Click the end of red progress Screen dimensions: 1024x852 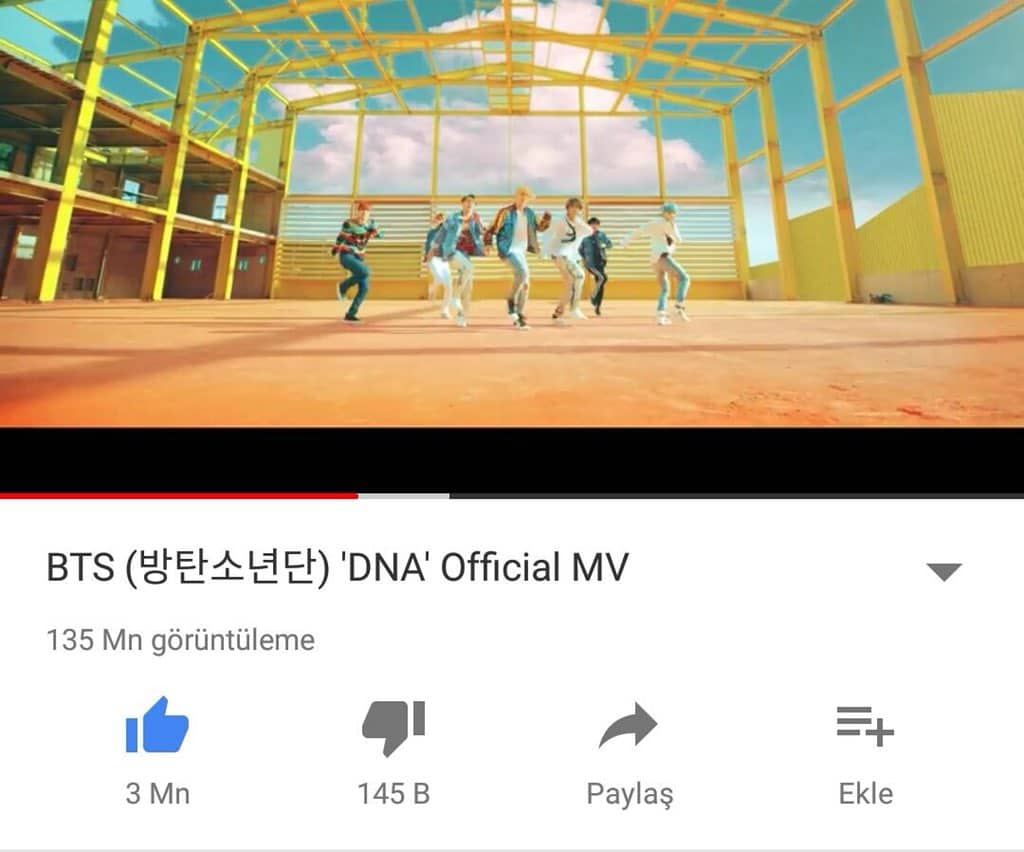358,496
